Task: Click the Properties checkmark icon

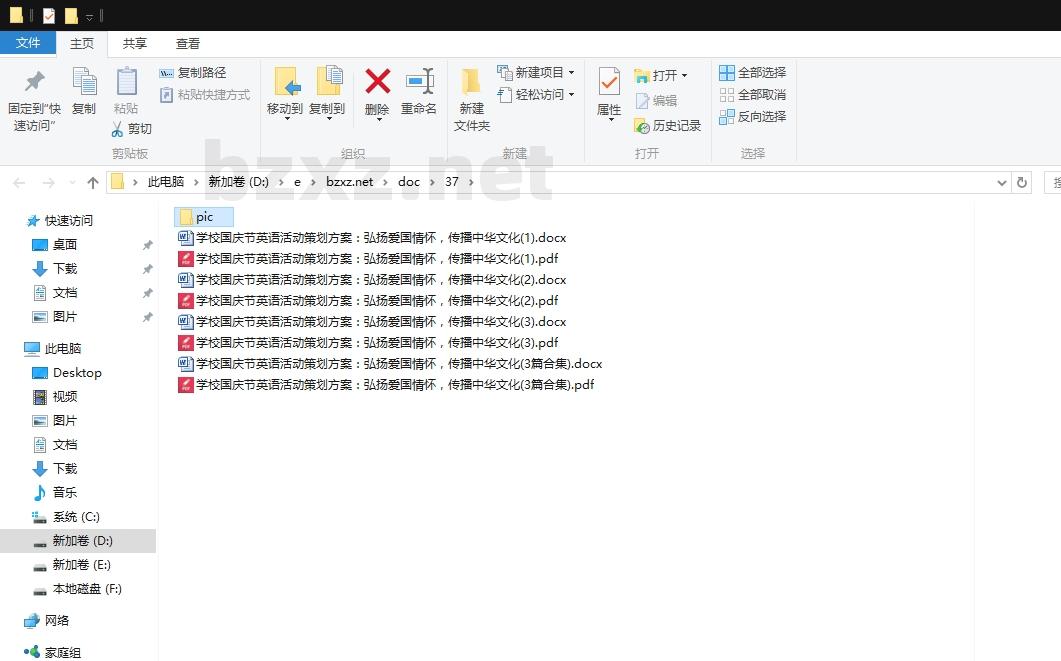Action: click(609, 82)
